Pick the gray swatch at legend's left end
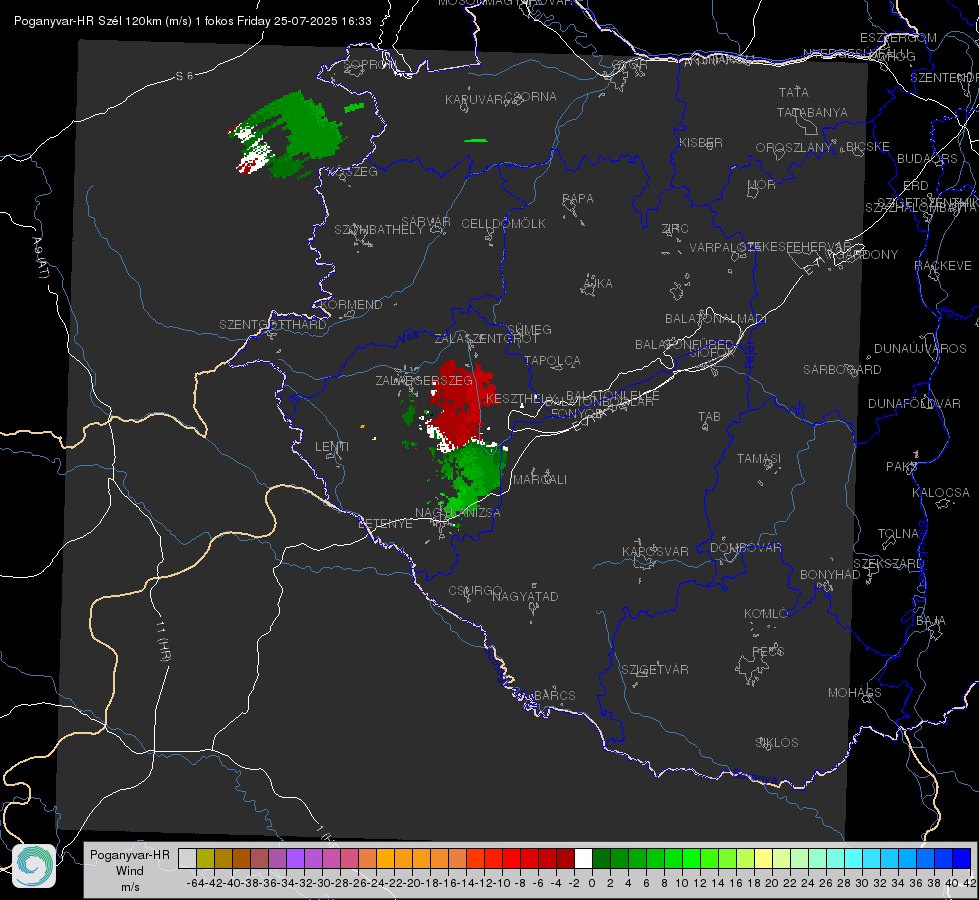 coord(187,858)
